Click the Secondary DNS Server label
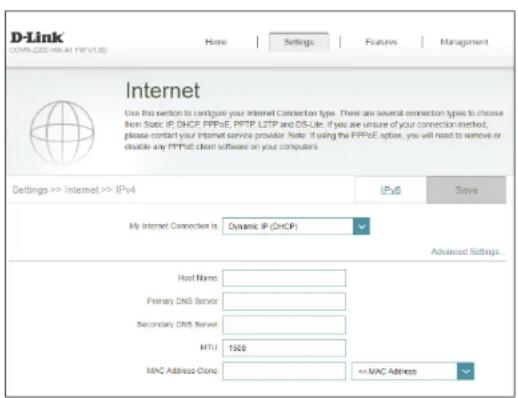This screenshot has width=518, height=398. tap(177, 324)
